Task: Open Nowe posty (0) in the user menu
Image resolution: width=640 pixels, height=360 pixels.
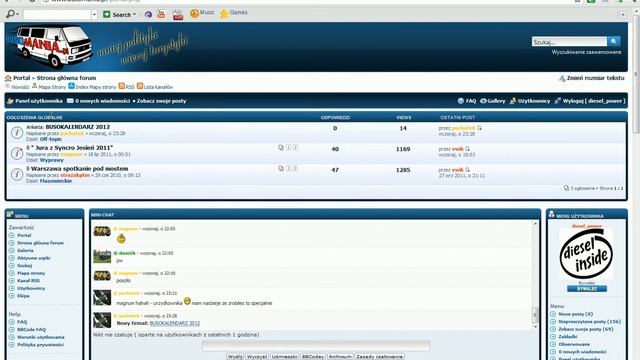Action: point(576,314)
